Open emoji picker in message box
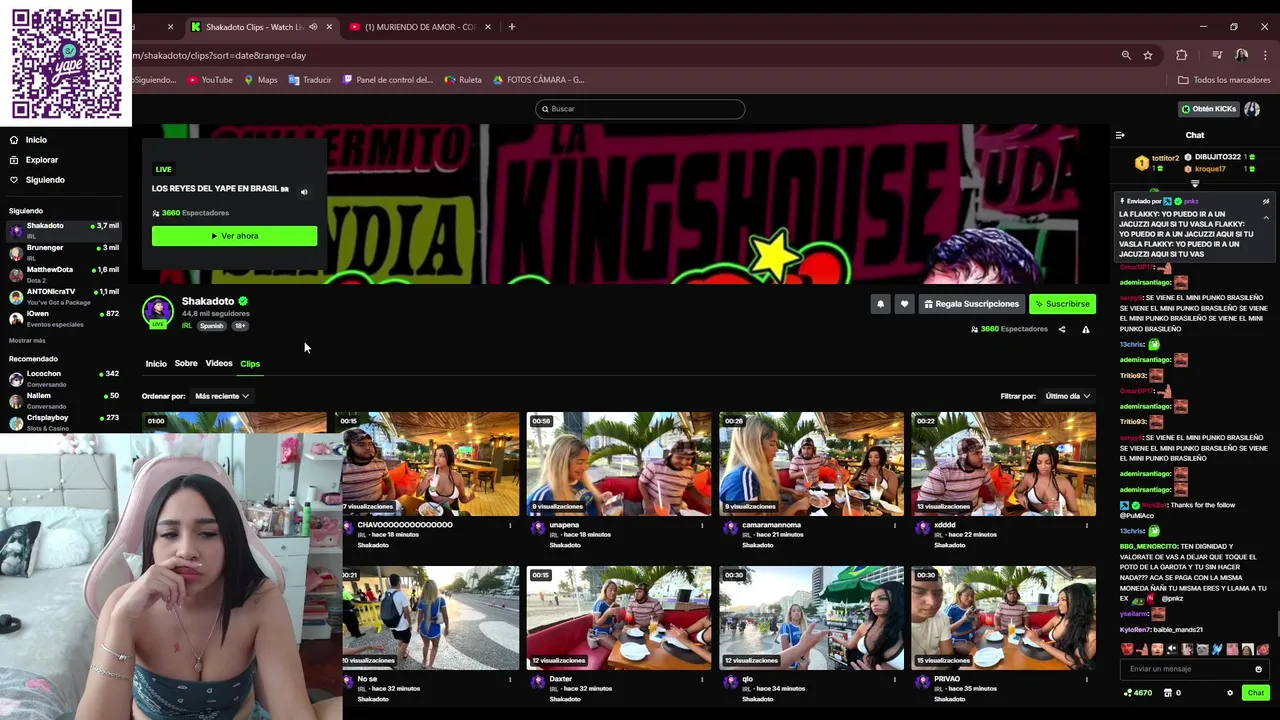 [1258, 669]
